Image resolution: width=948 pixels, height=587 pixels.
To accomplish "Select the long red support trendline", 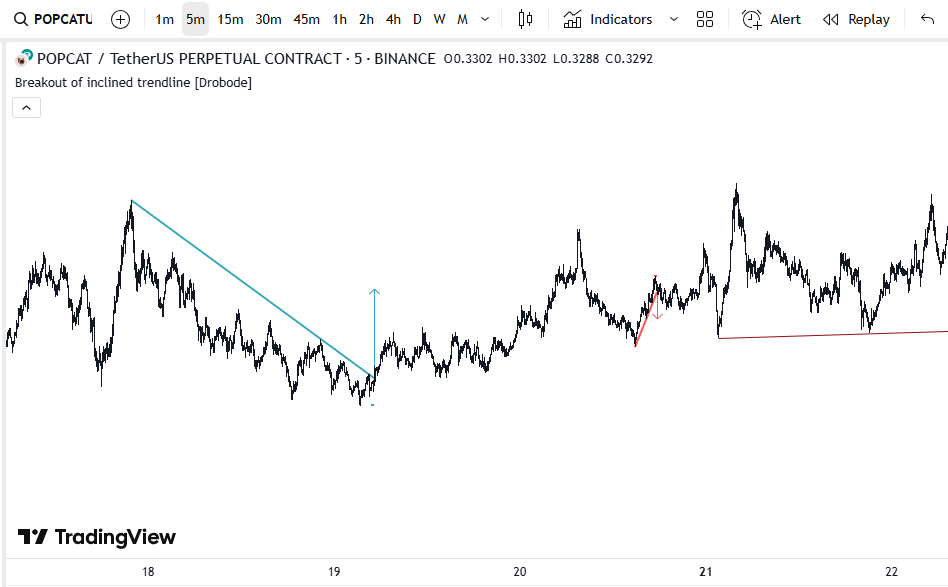I will click(x=833, y=335).
